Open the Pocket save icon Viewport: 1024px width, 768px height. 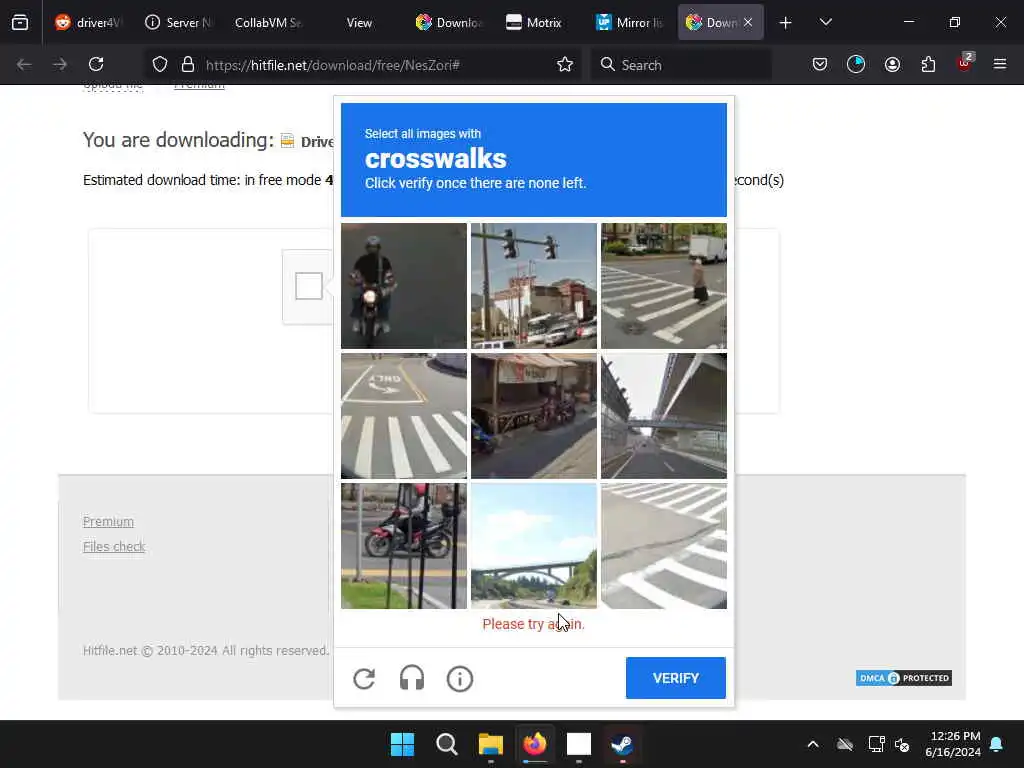pos(820,64)
